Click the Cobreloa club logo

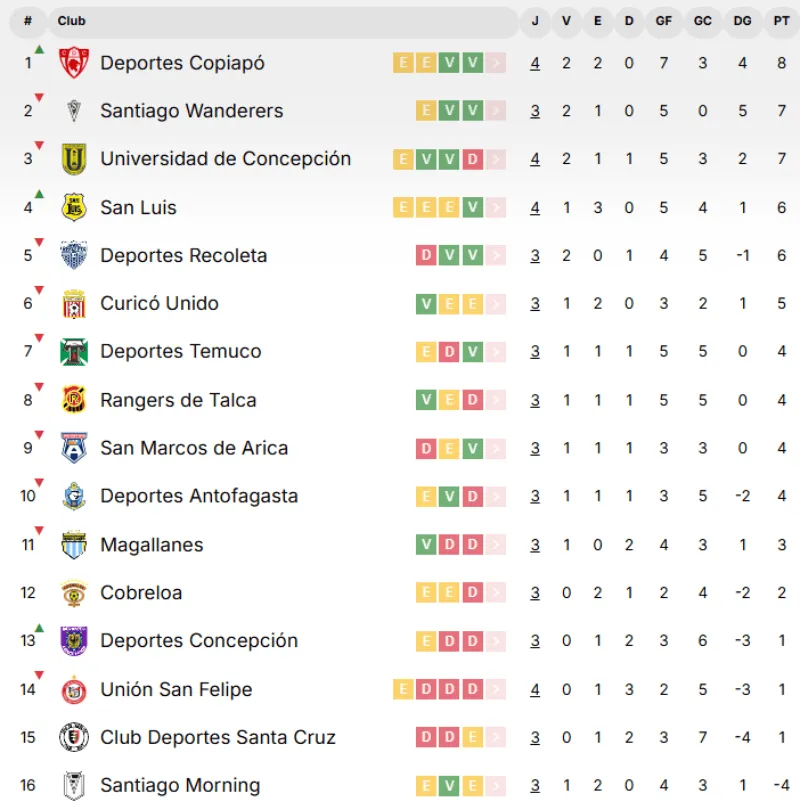(74, 593)
